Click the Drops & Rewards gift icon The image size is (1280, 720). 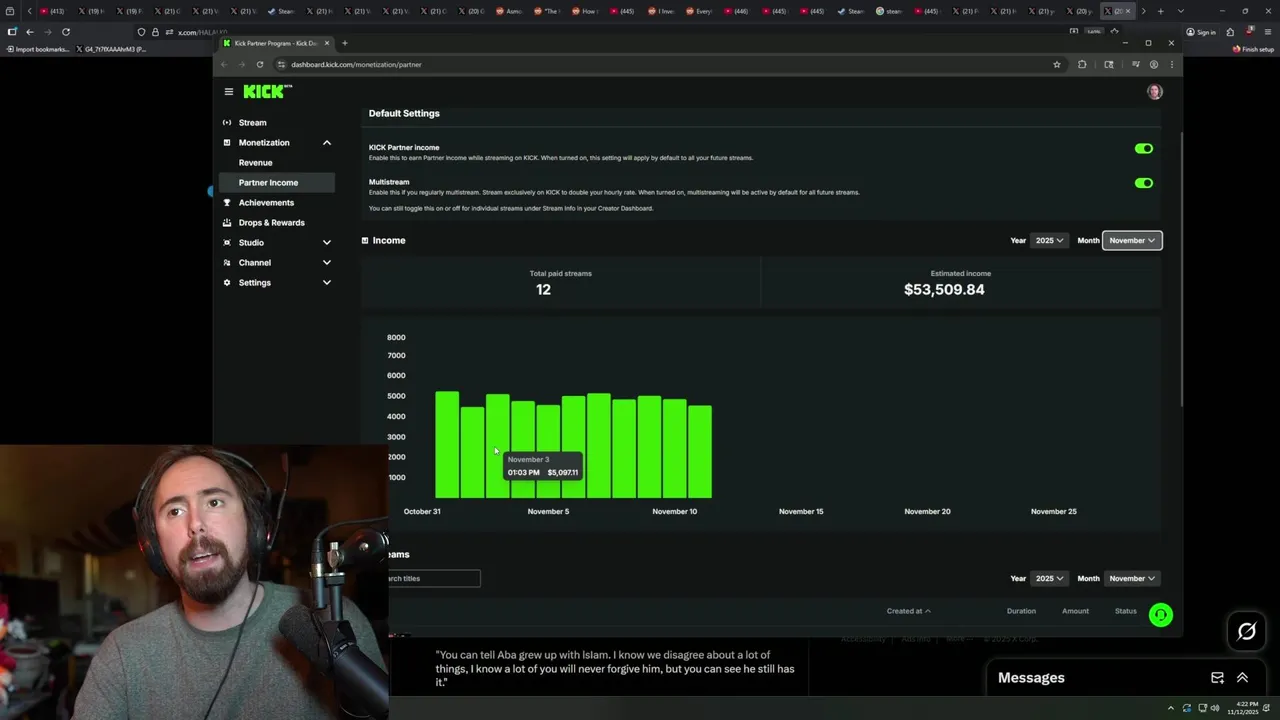click(x=227, y=222)
